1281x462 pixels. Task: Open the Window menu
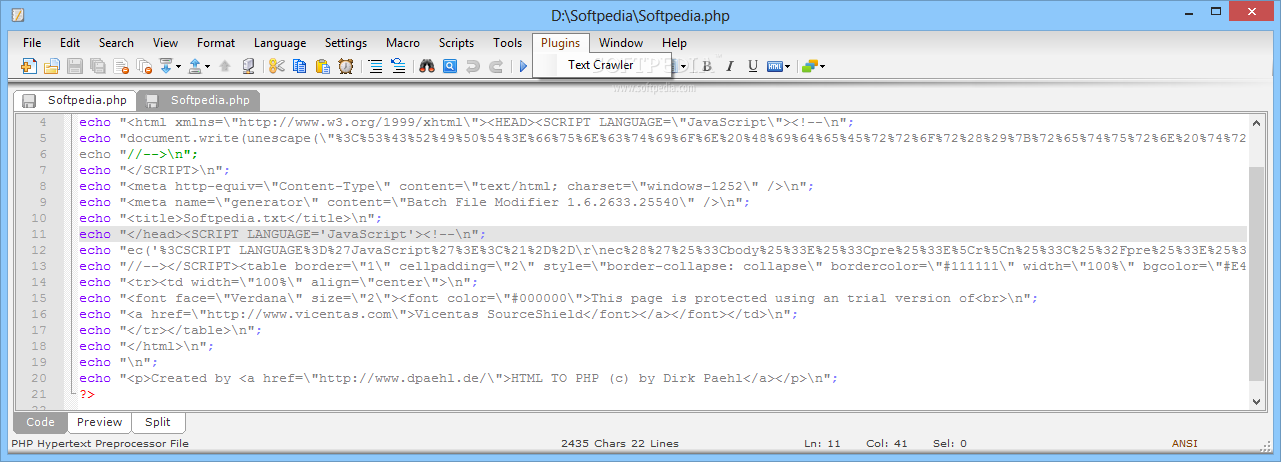pyautogui.click(x=621, y=43)
